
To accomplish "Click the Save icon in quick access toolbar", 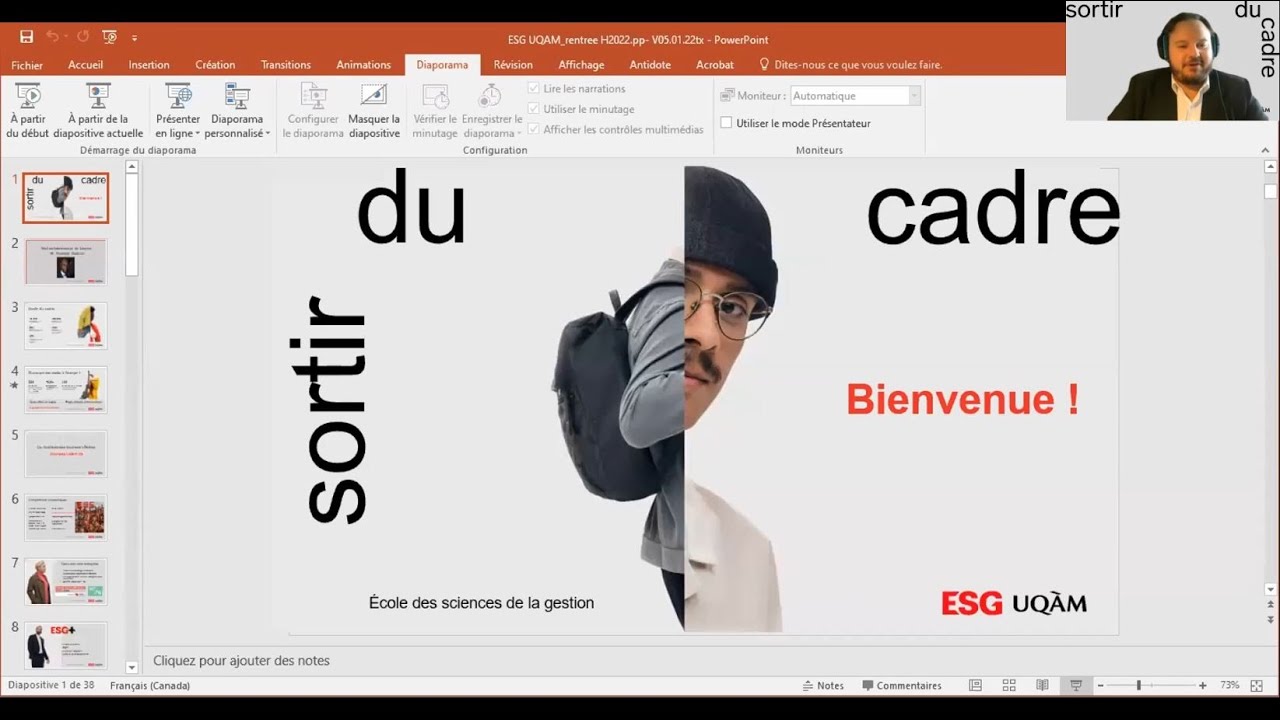I will tap(26, 37).
